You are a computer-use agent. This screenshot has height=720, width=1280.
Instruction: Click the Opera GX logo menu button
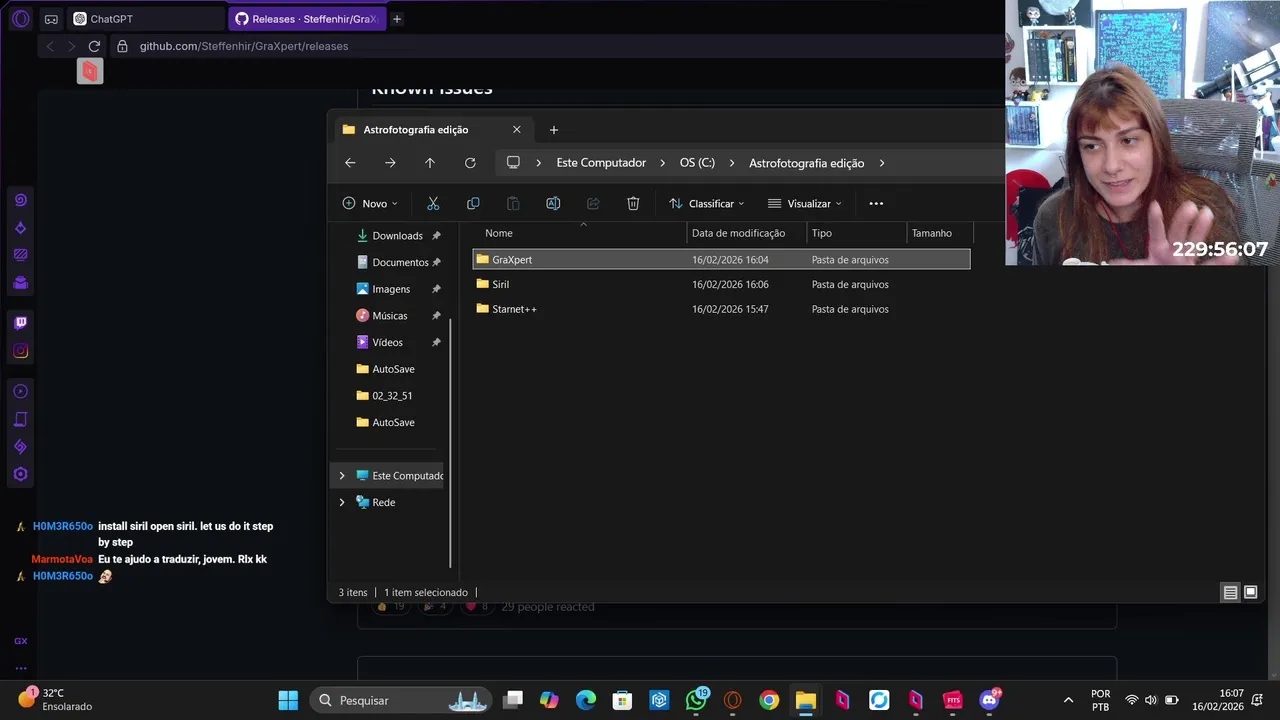(20, 19)
